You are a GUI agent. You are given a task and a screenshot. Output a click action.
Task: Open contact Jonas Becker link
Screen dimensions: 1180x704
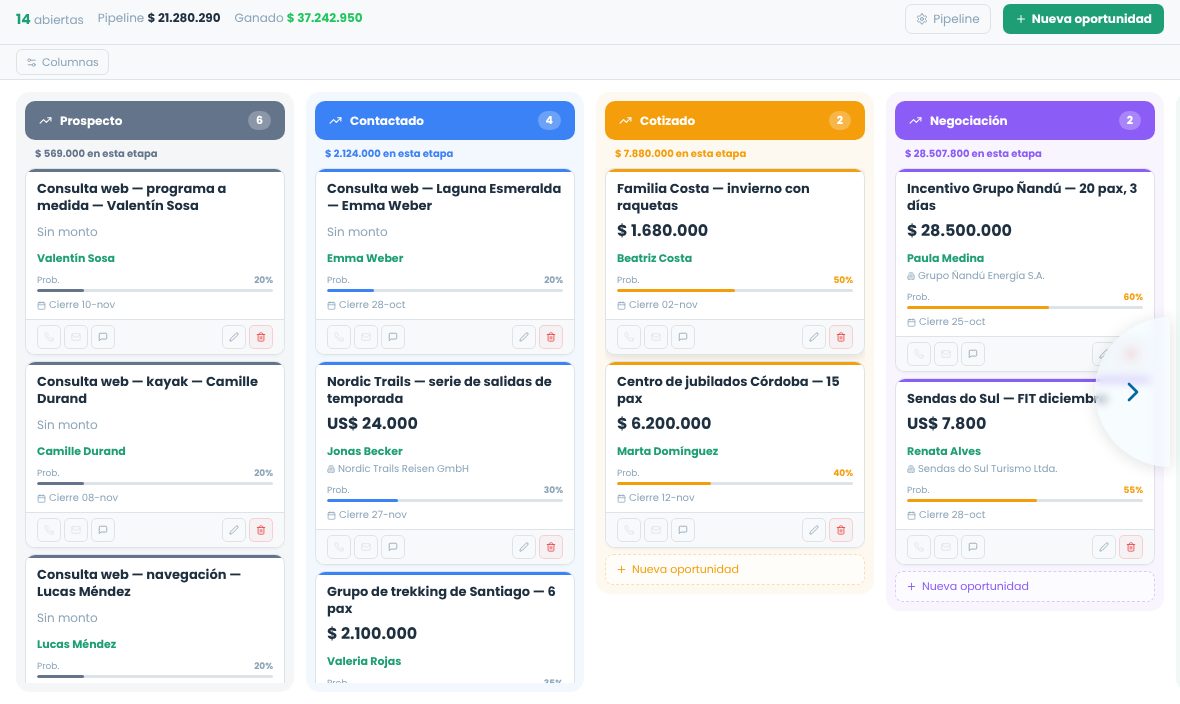tap(365, 451)
